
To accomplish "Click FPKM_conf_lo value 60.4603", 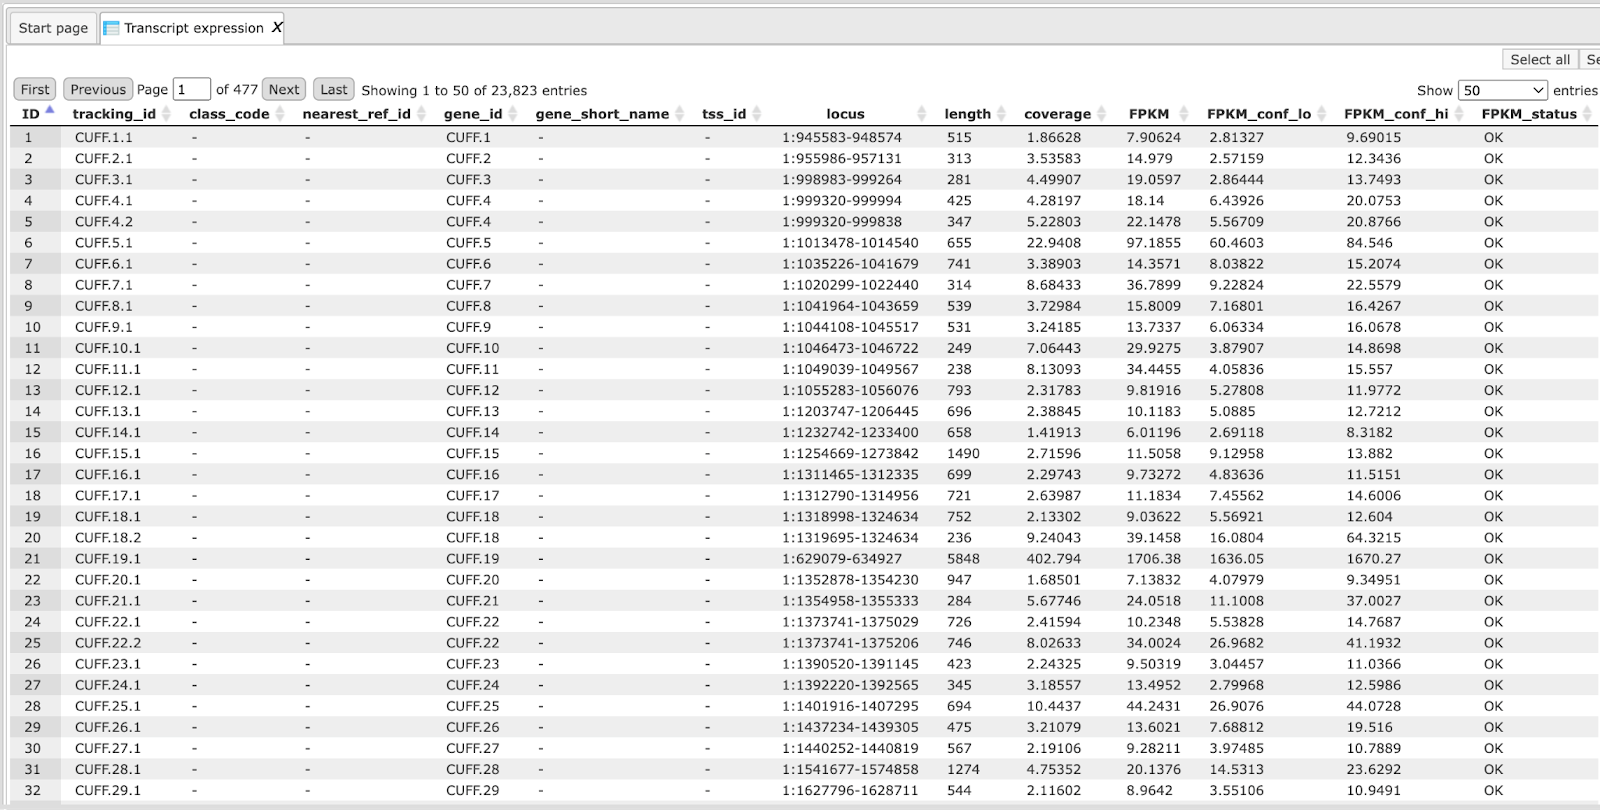I will coord(1236,243).
